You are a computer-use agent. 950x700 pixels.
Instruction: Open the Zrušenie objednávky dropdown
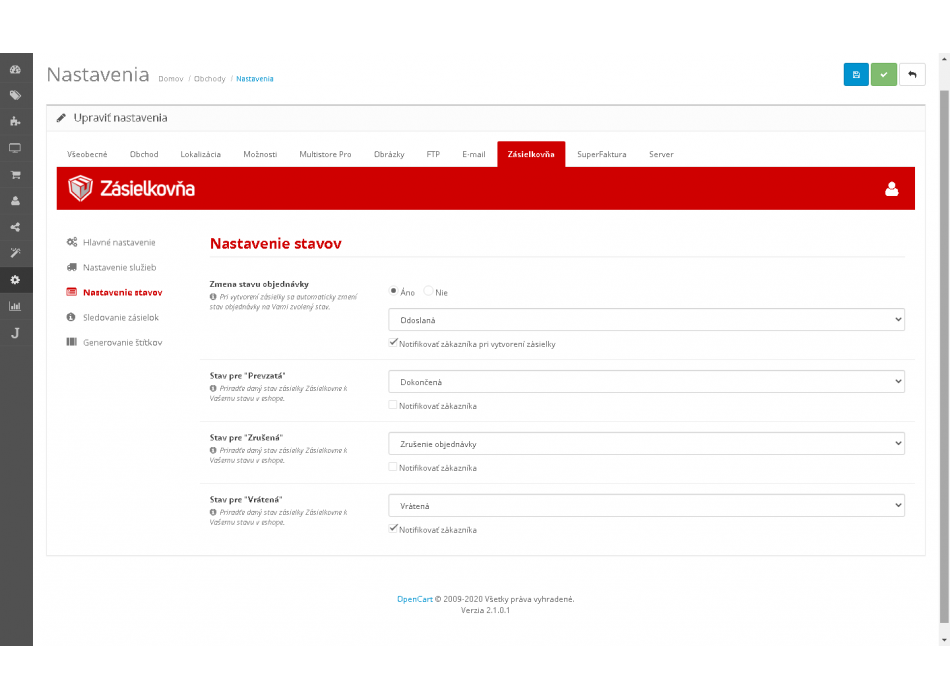(x=646, y=444)
